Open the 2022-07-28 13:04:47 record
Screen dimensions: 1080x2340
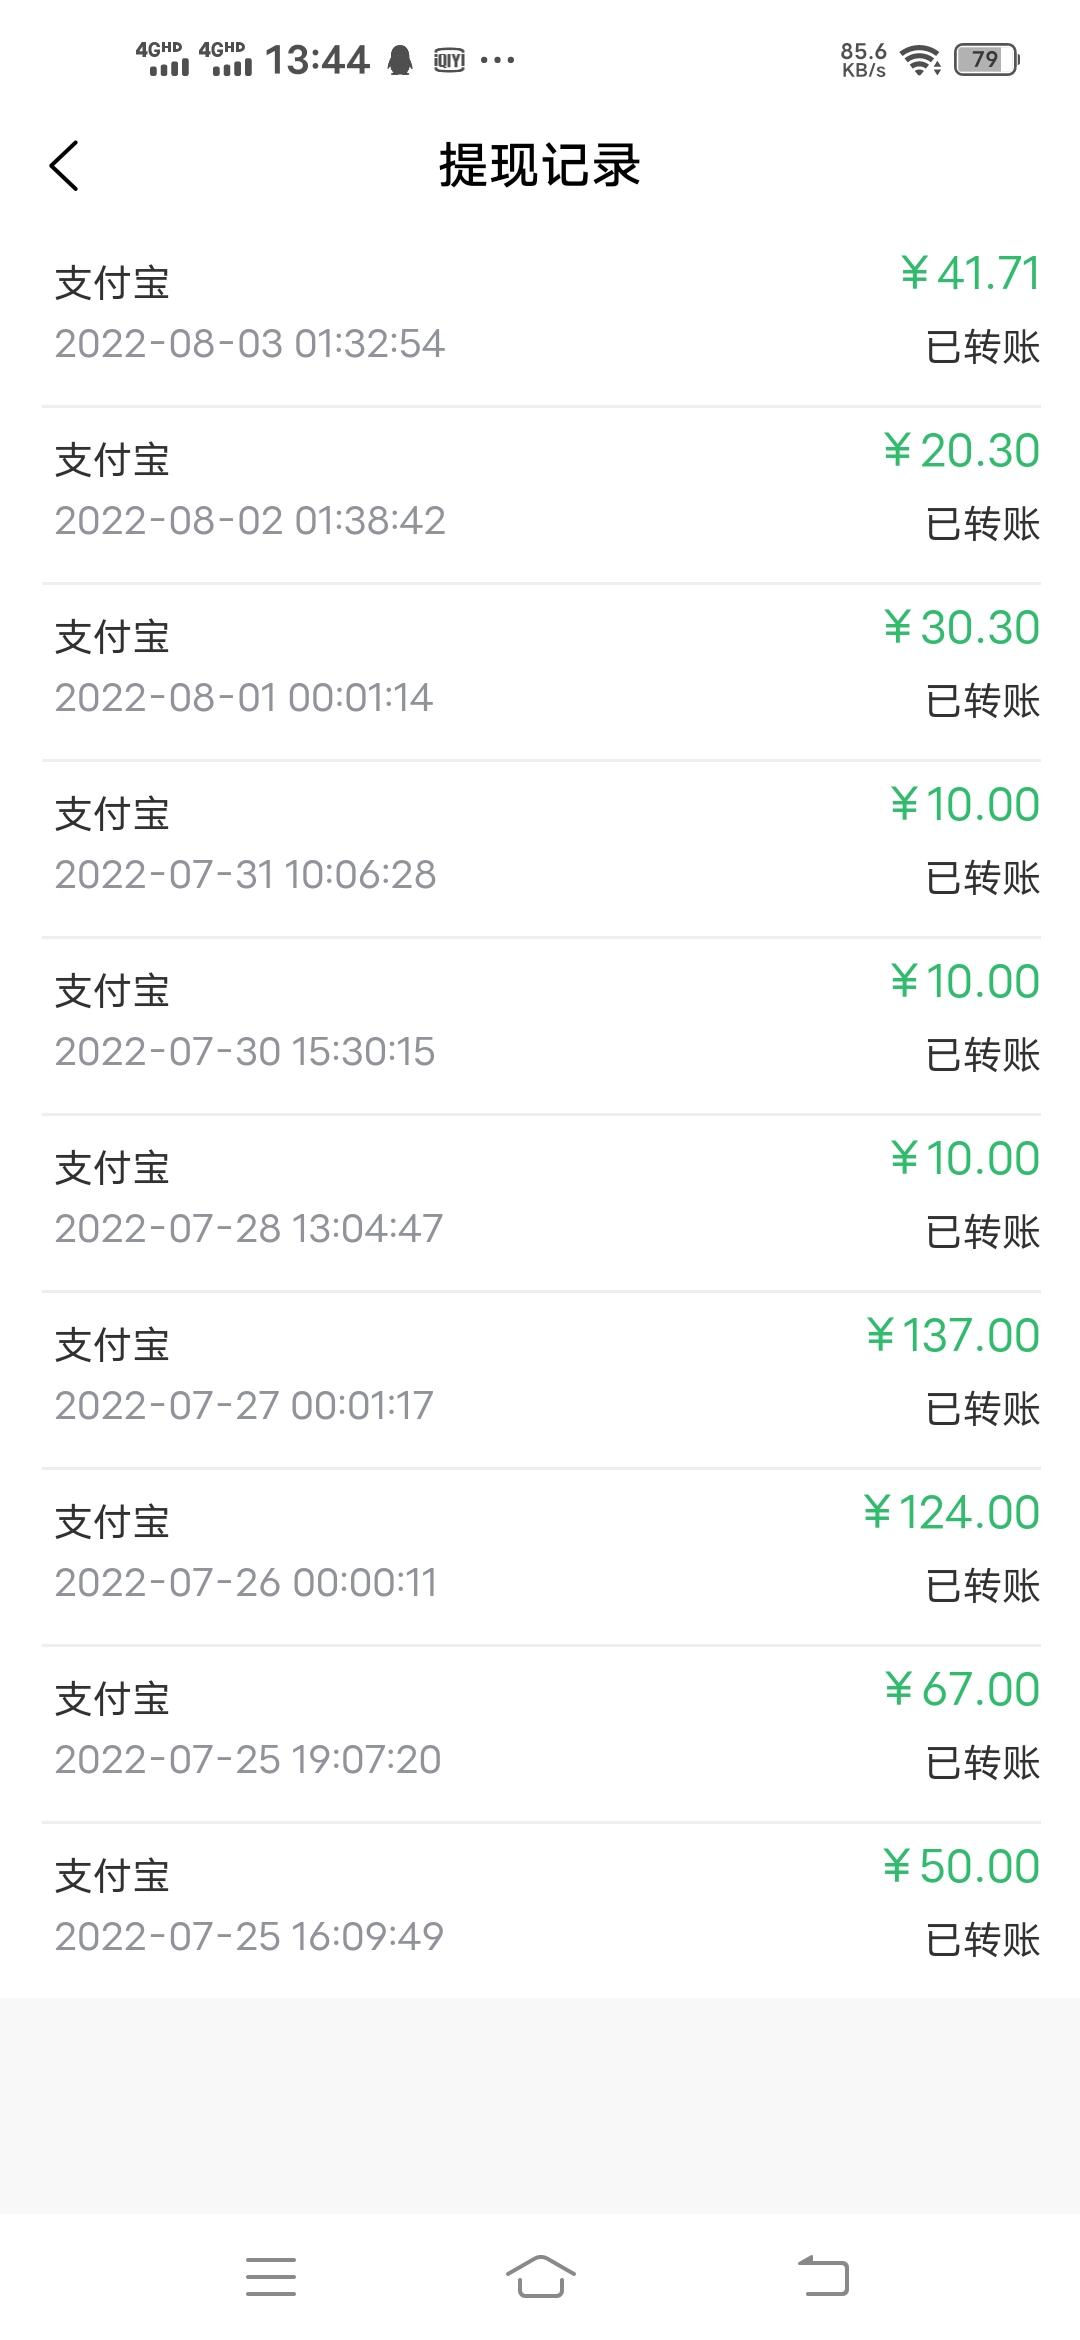pos(540,1203)
